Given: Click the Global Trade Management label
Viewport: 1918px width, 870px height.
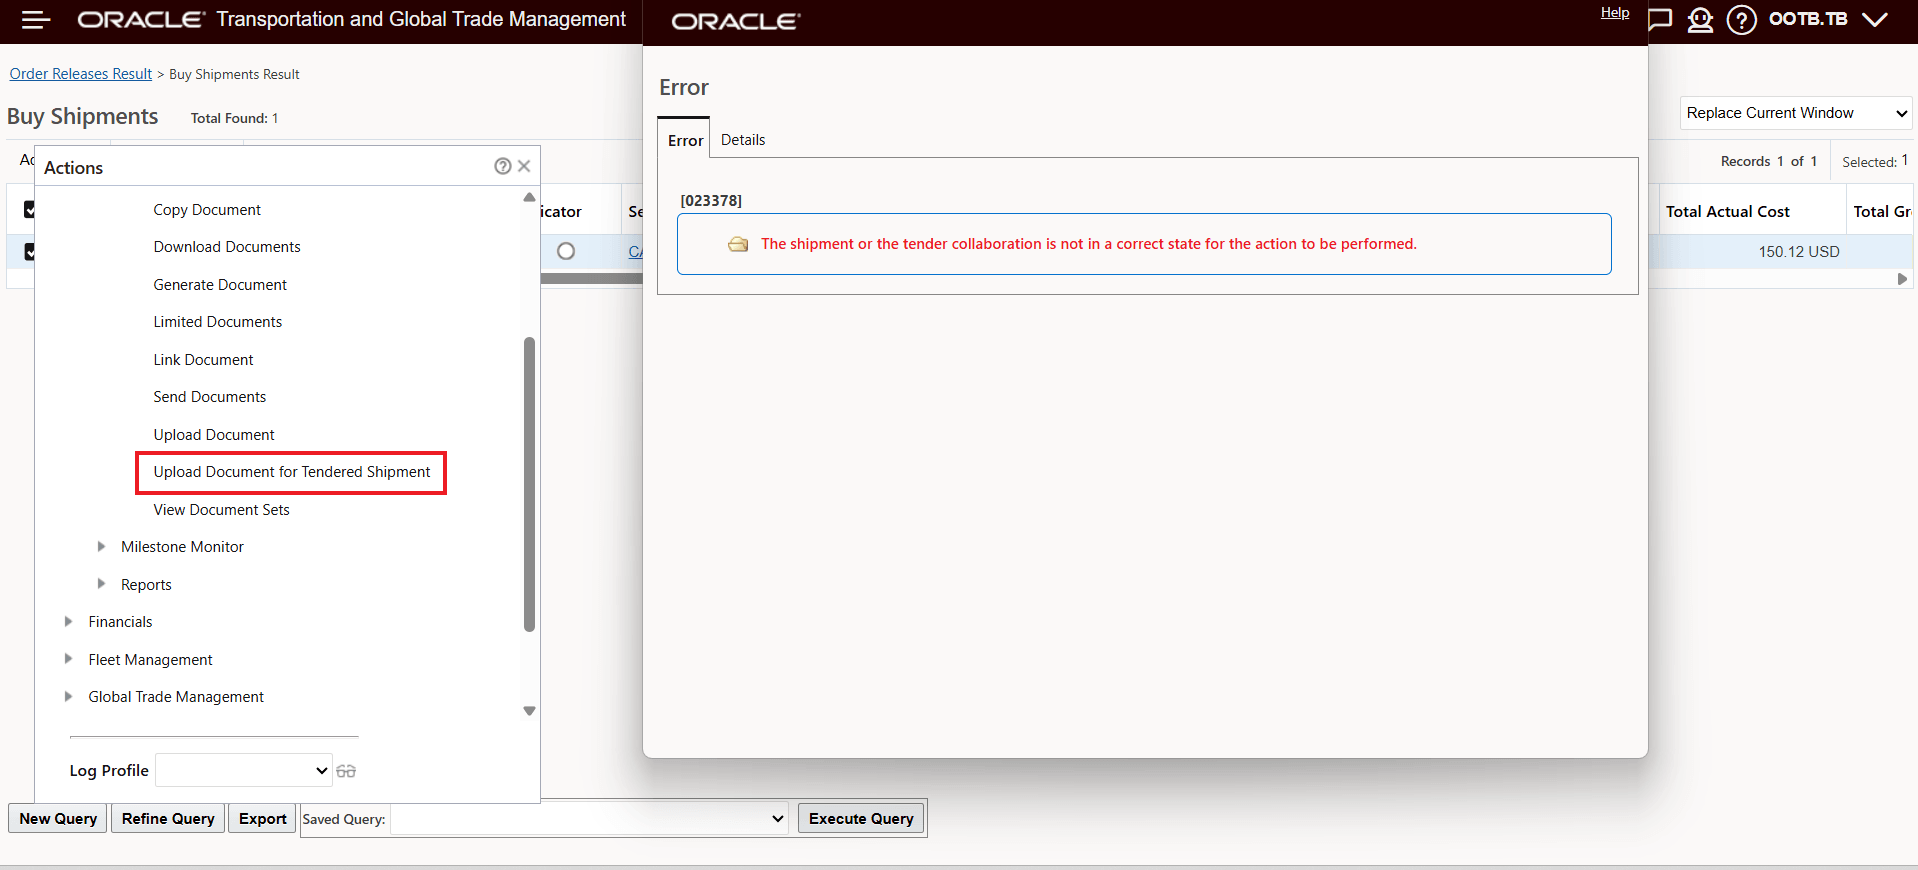Looking at the screenshot, I should (176, 697).
